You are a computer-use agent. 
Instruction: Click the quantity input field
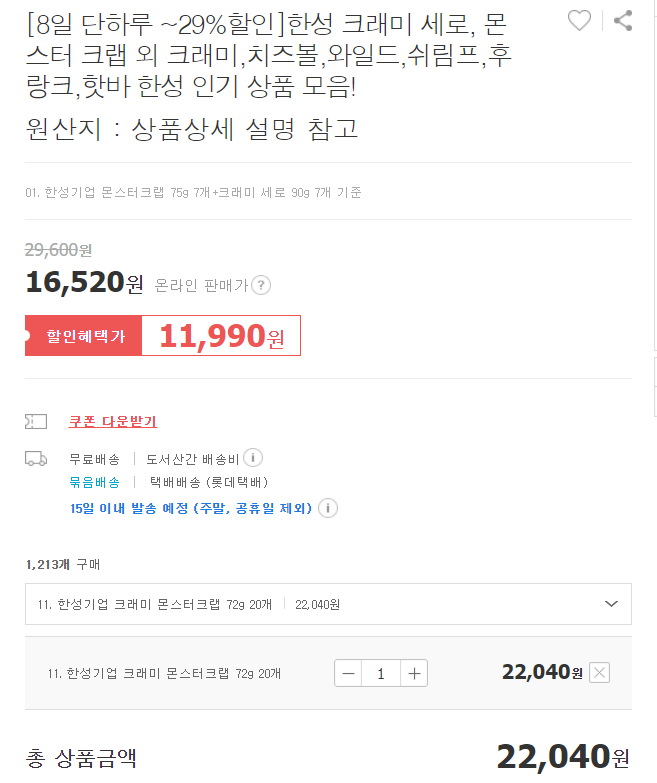(381, 673)
